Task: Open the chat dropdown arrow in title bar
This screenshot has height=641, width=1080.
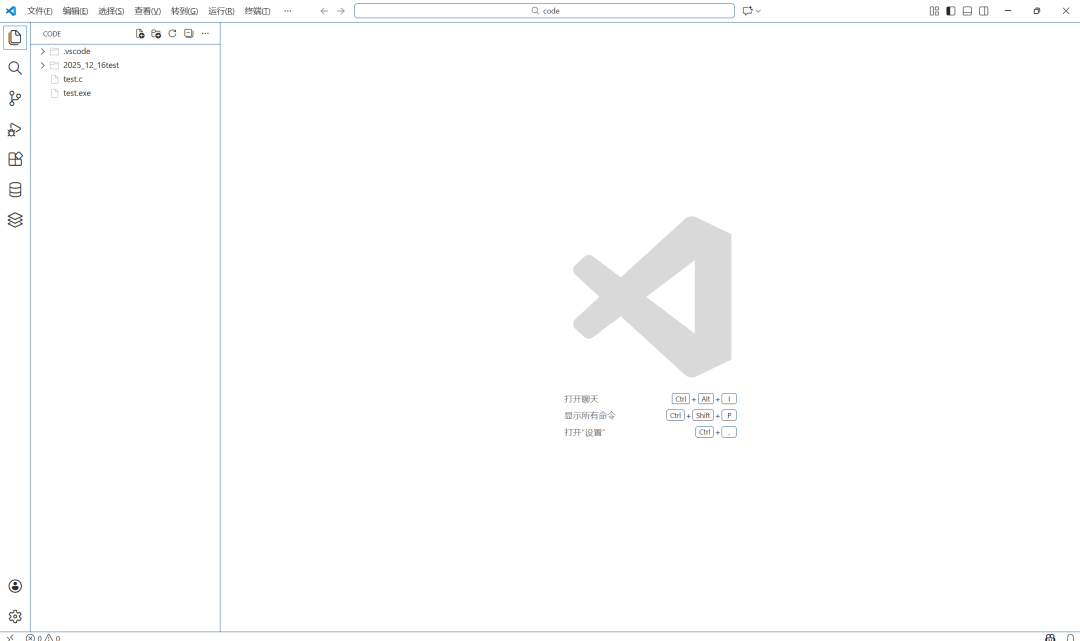Action: [758, 11]
